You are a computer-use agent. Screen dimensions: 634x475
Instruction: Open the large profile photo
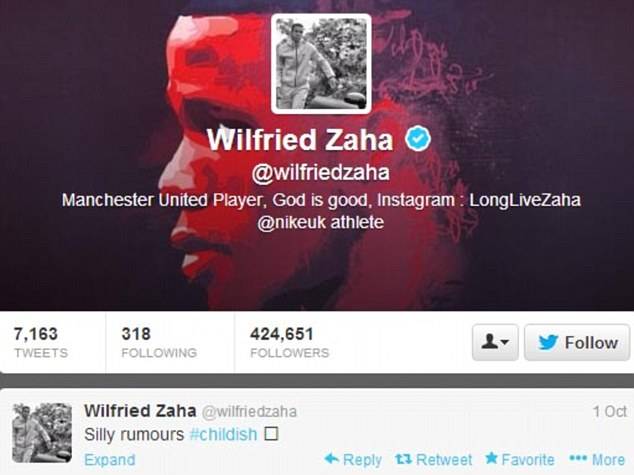point(321,64)
